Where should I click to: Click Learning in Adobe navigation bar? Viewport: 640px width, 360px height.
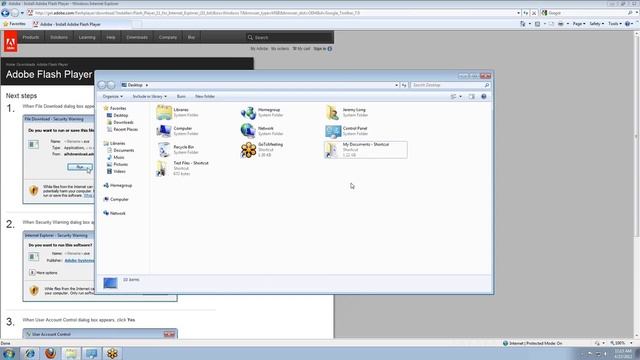(87, 37)
